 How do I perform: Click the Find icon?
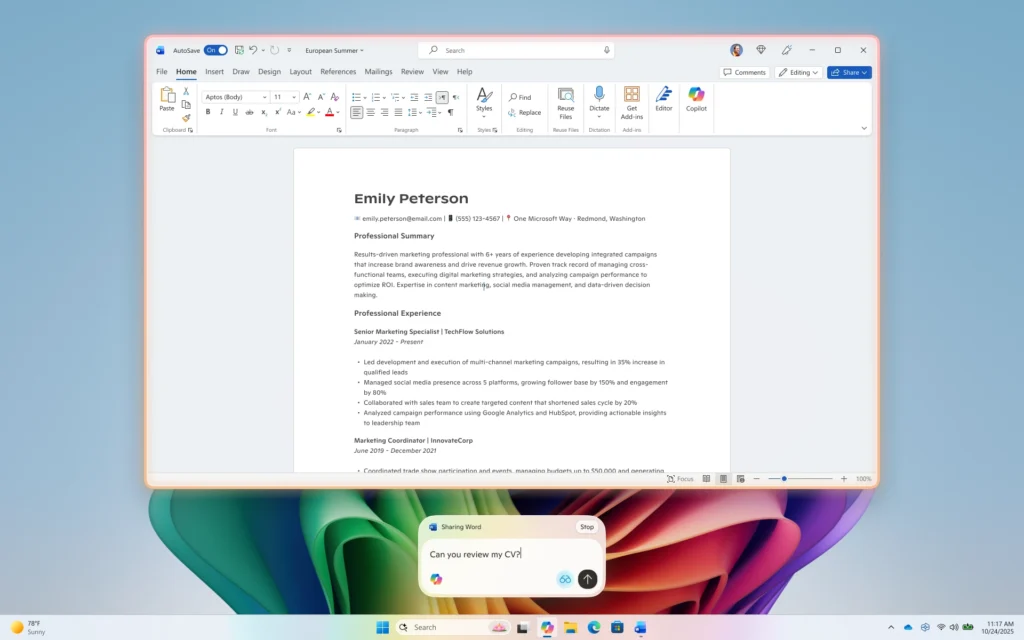521,96
